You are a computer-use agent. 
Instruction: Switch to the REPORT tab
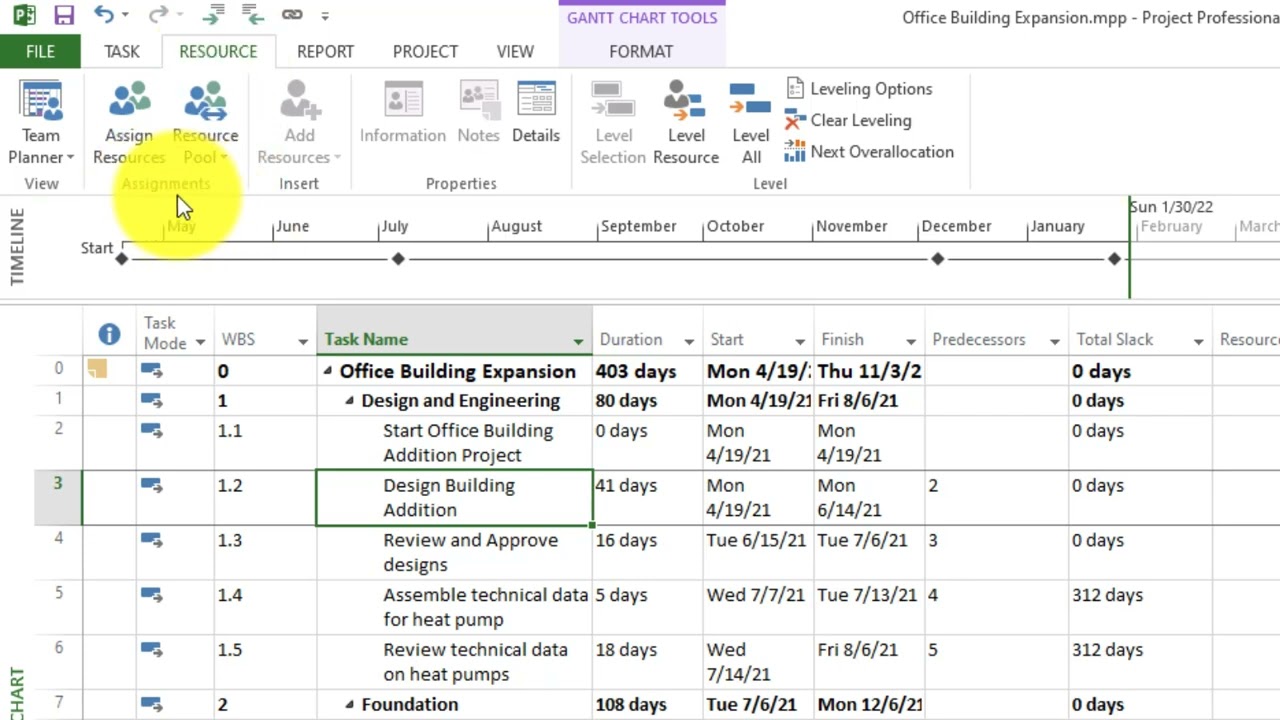pyautogui.click(x=325, y=51)
